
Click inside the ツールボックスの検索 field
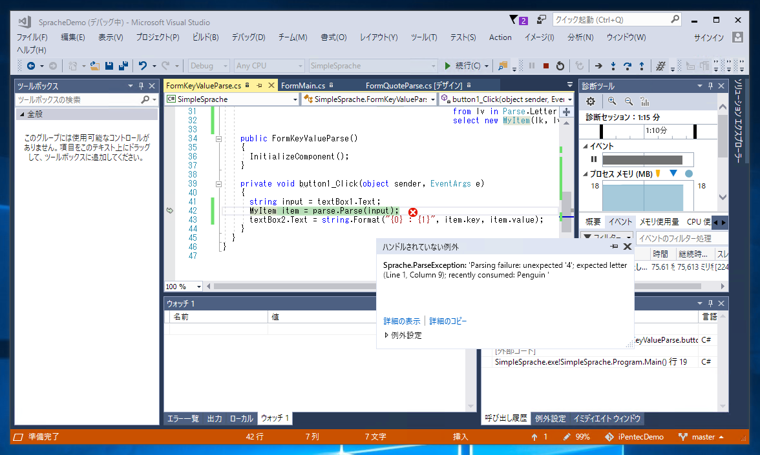pos(78,100)
